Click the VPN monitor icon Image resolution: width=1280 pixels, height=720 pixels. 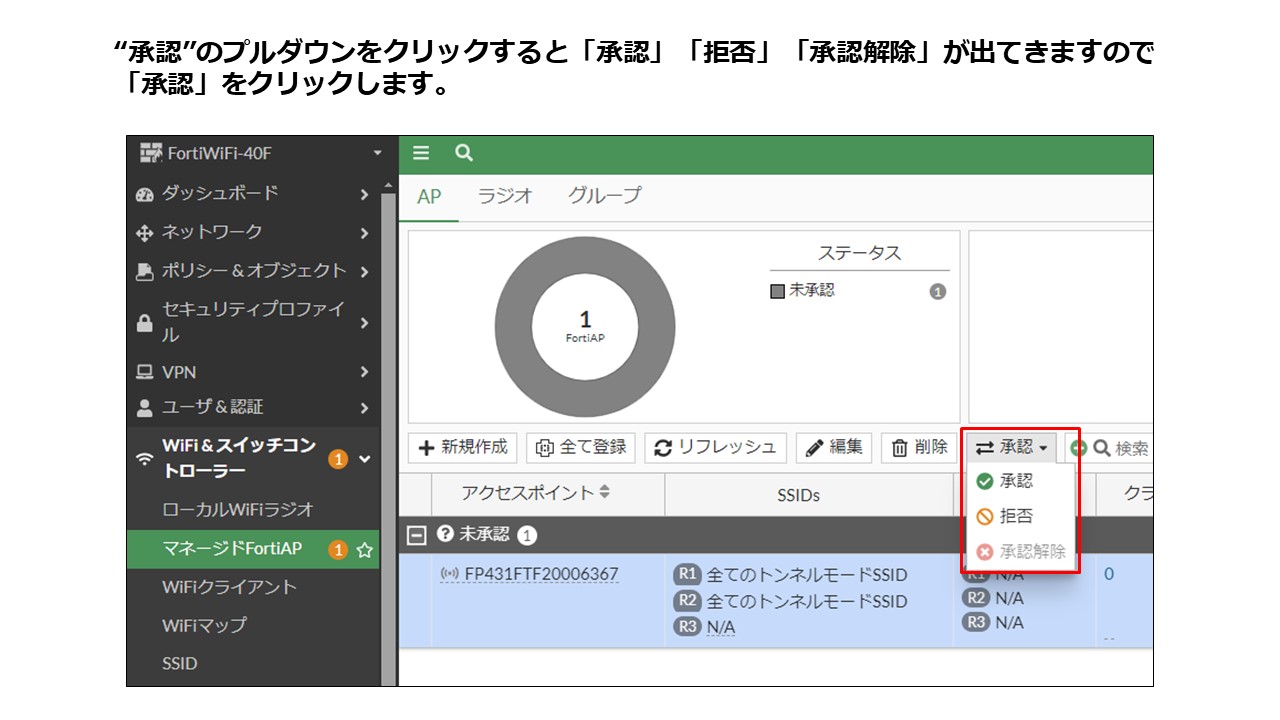144,372
